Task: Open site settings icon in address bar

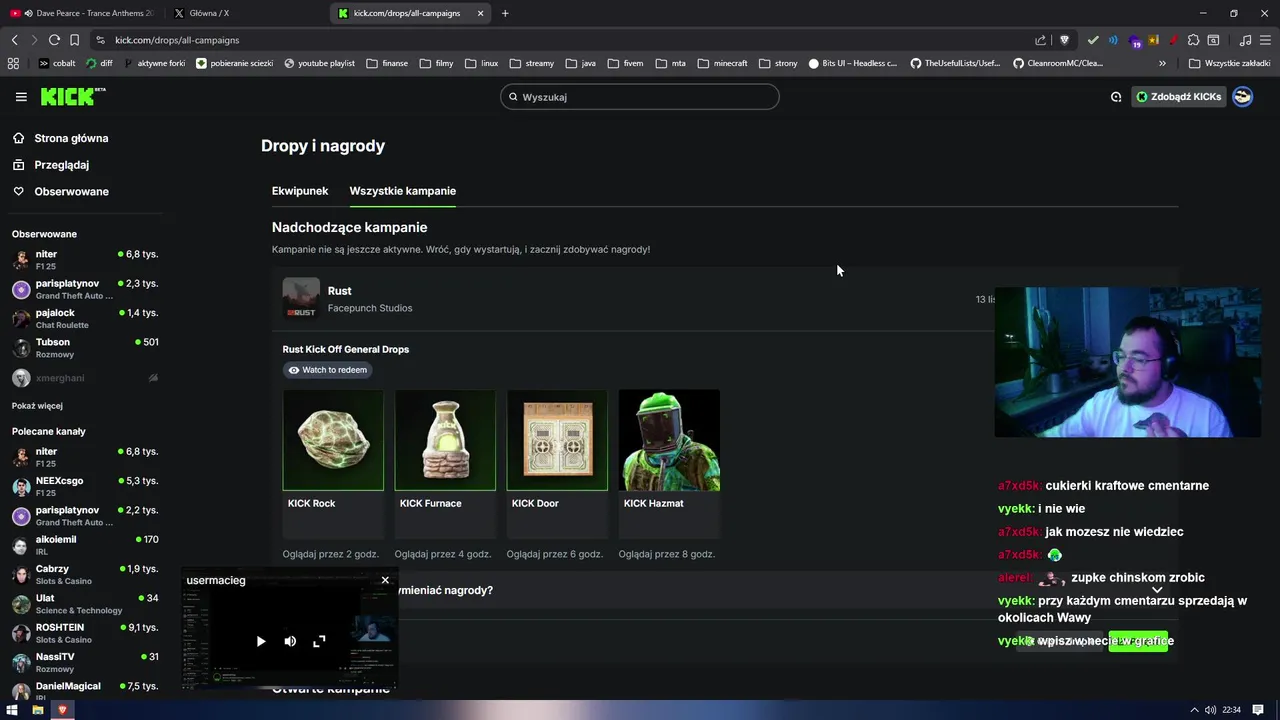Action: (100, 40)
